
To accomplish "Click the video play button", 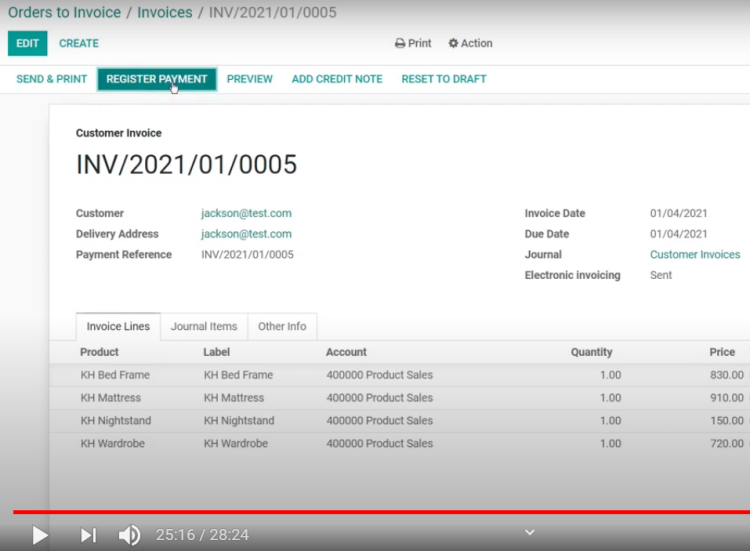I will pos(40,535).
